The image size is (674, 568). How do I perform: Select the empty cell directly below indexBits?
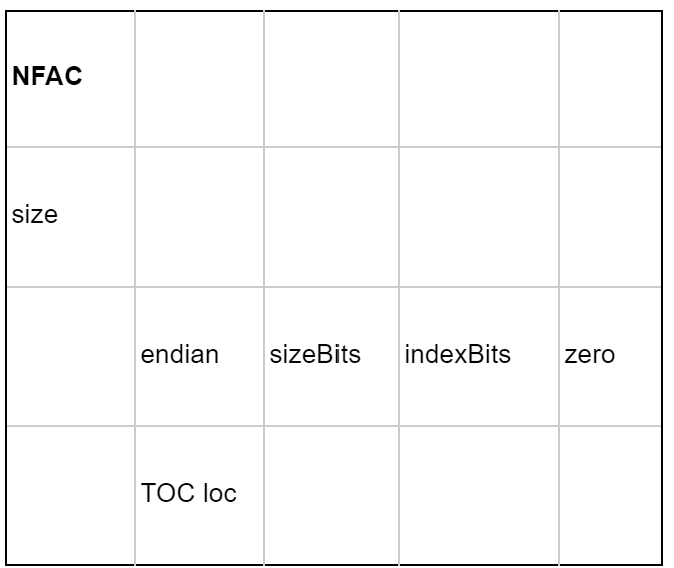478,494
